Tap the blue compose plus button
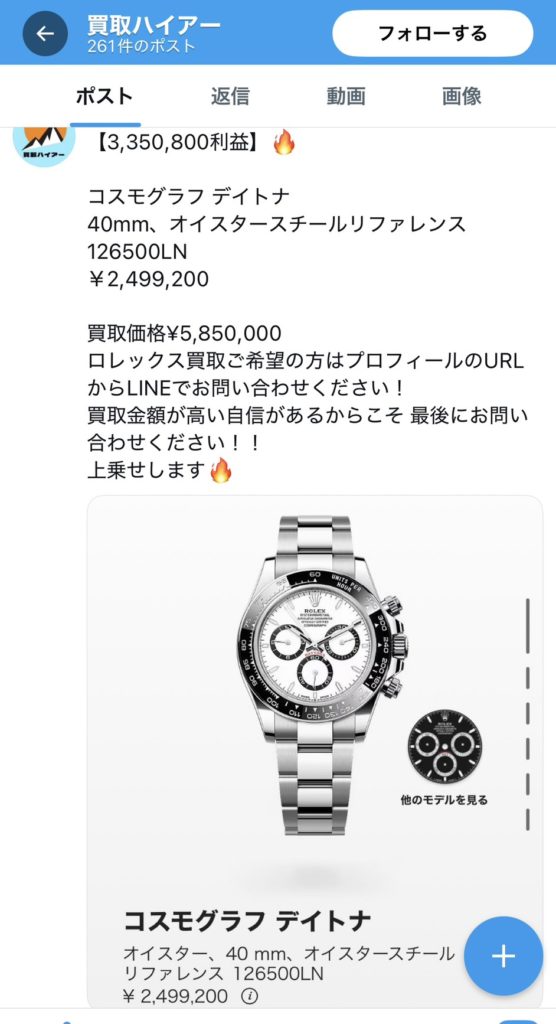 point(503,955)
